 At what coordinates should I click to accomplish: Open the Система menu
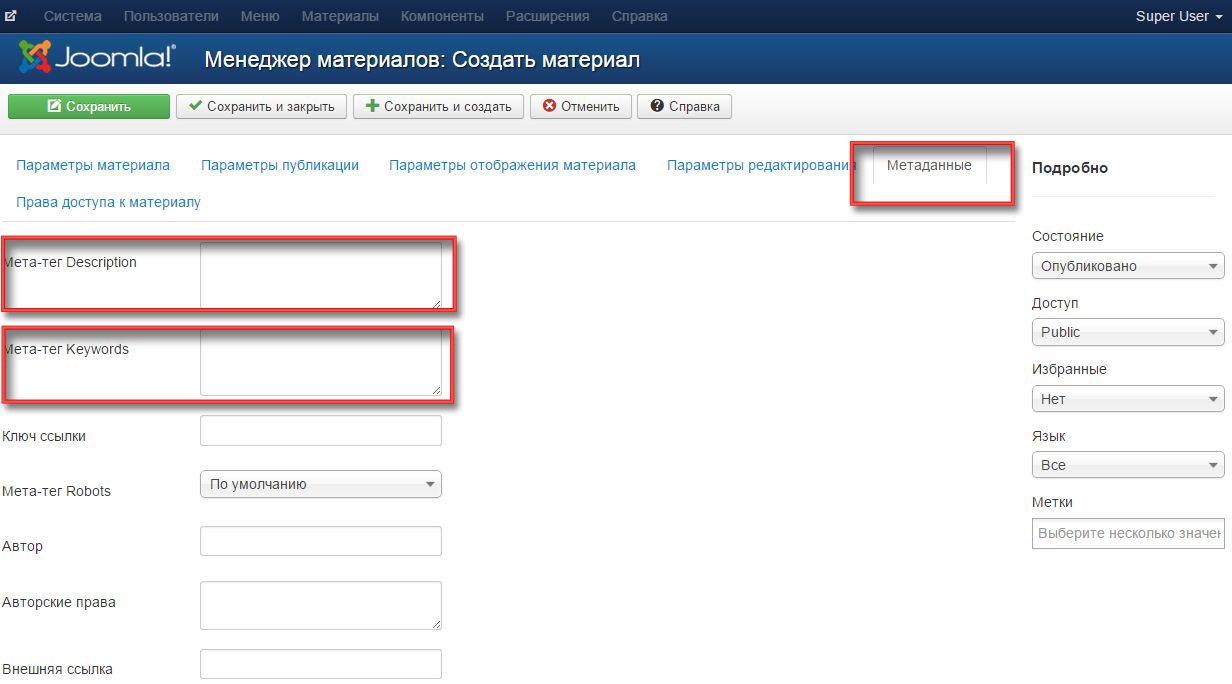click(73, 16)
